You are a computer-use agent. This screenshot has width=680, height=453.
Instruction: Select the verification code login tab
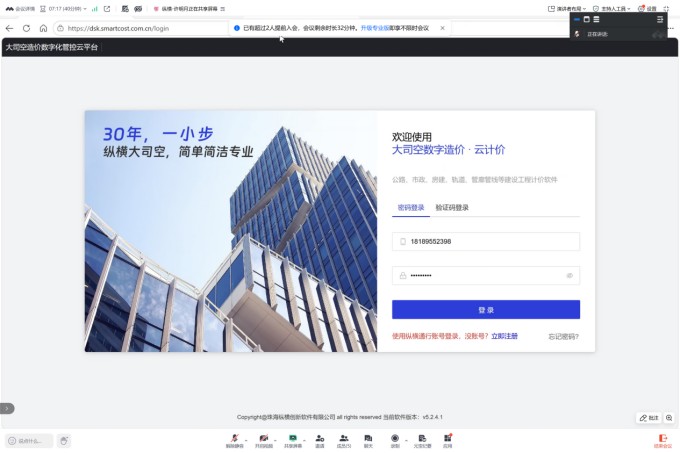tap(452, 208)
